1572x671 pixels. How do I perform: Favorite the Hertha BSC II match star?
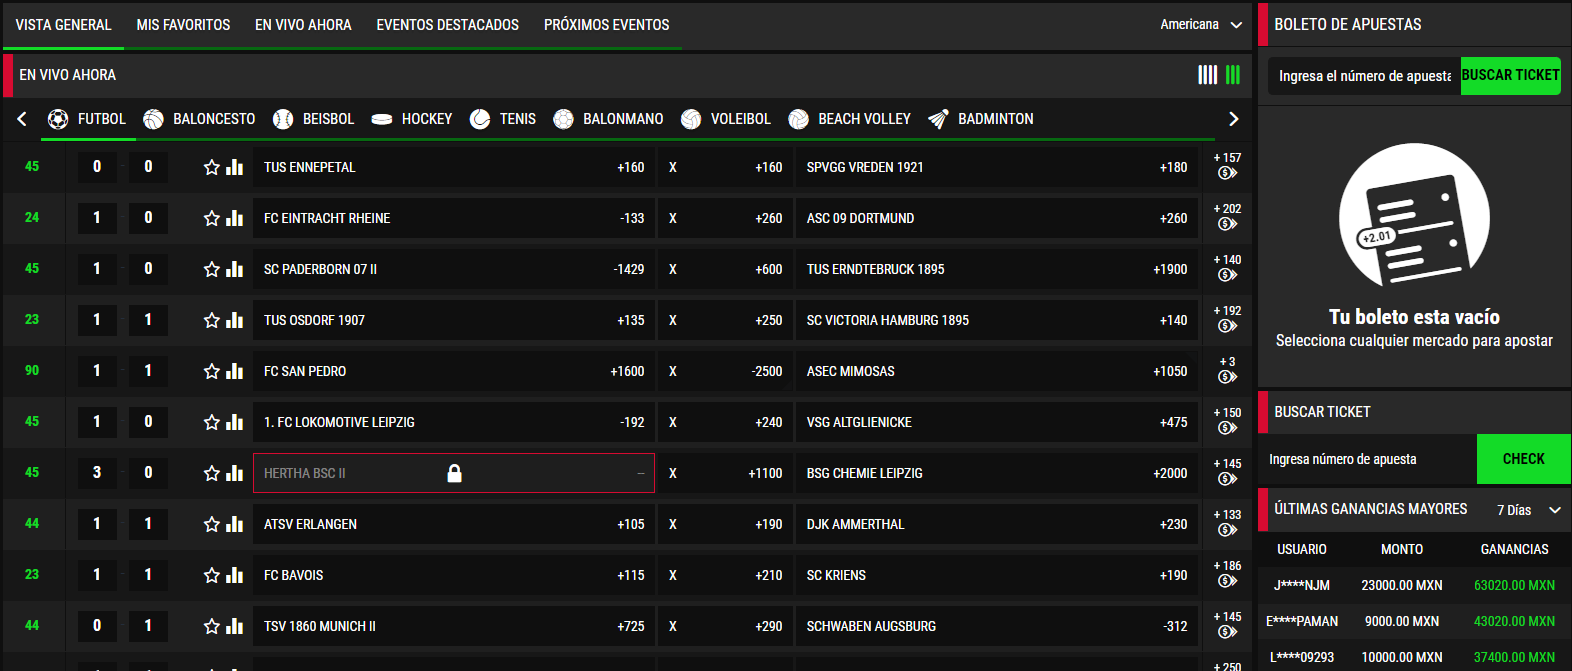click(x=211, y=473)
